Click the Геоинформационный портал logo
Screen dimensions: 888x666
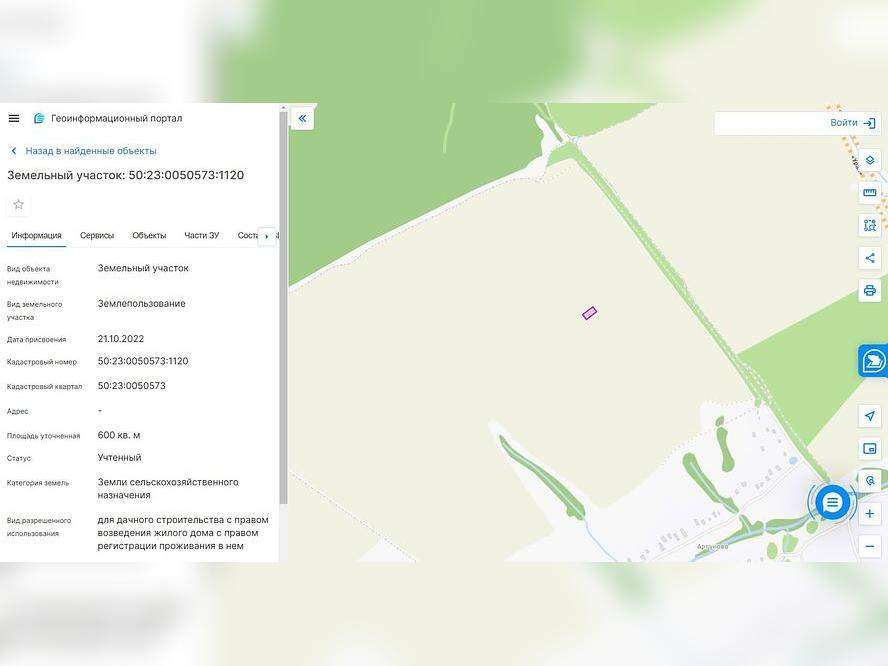[39, 118]
